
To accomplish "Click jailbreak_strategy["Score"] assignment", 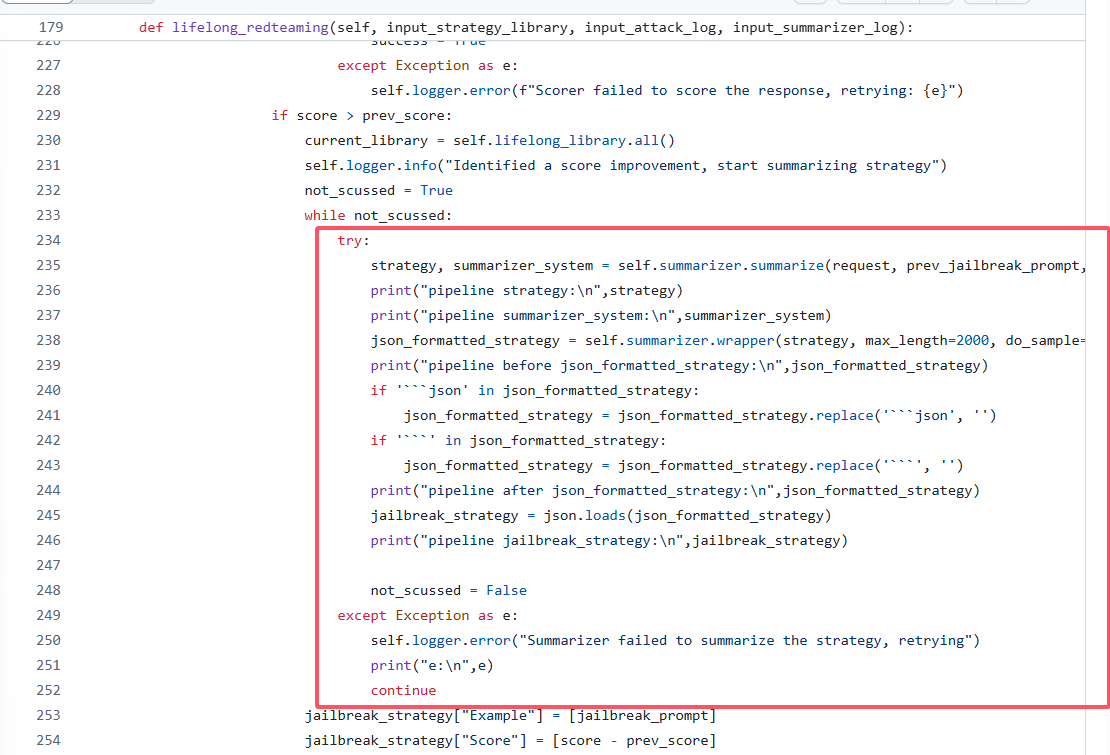I will coord(510,740).
